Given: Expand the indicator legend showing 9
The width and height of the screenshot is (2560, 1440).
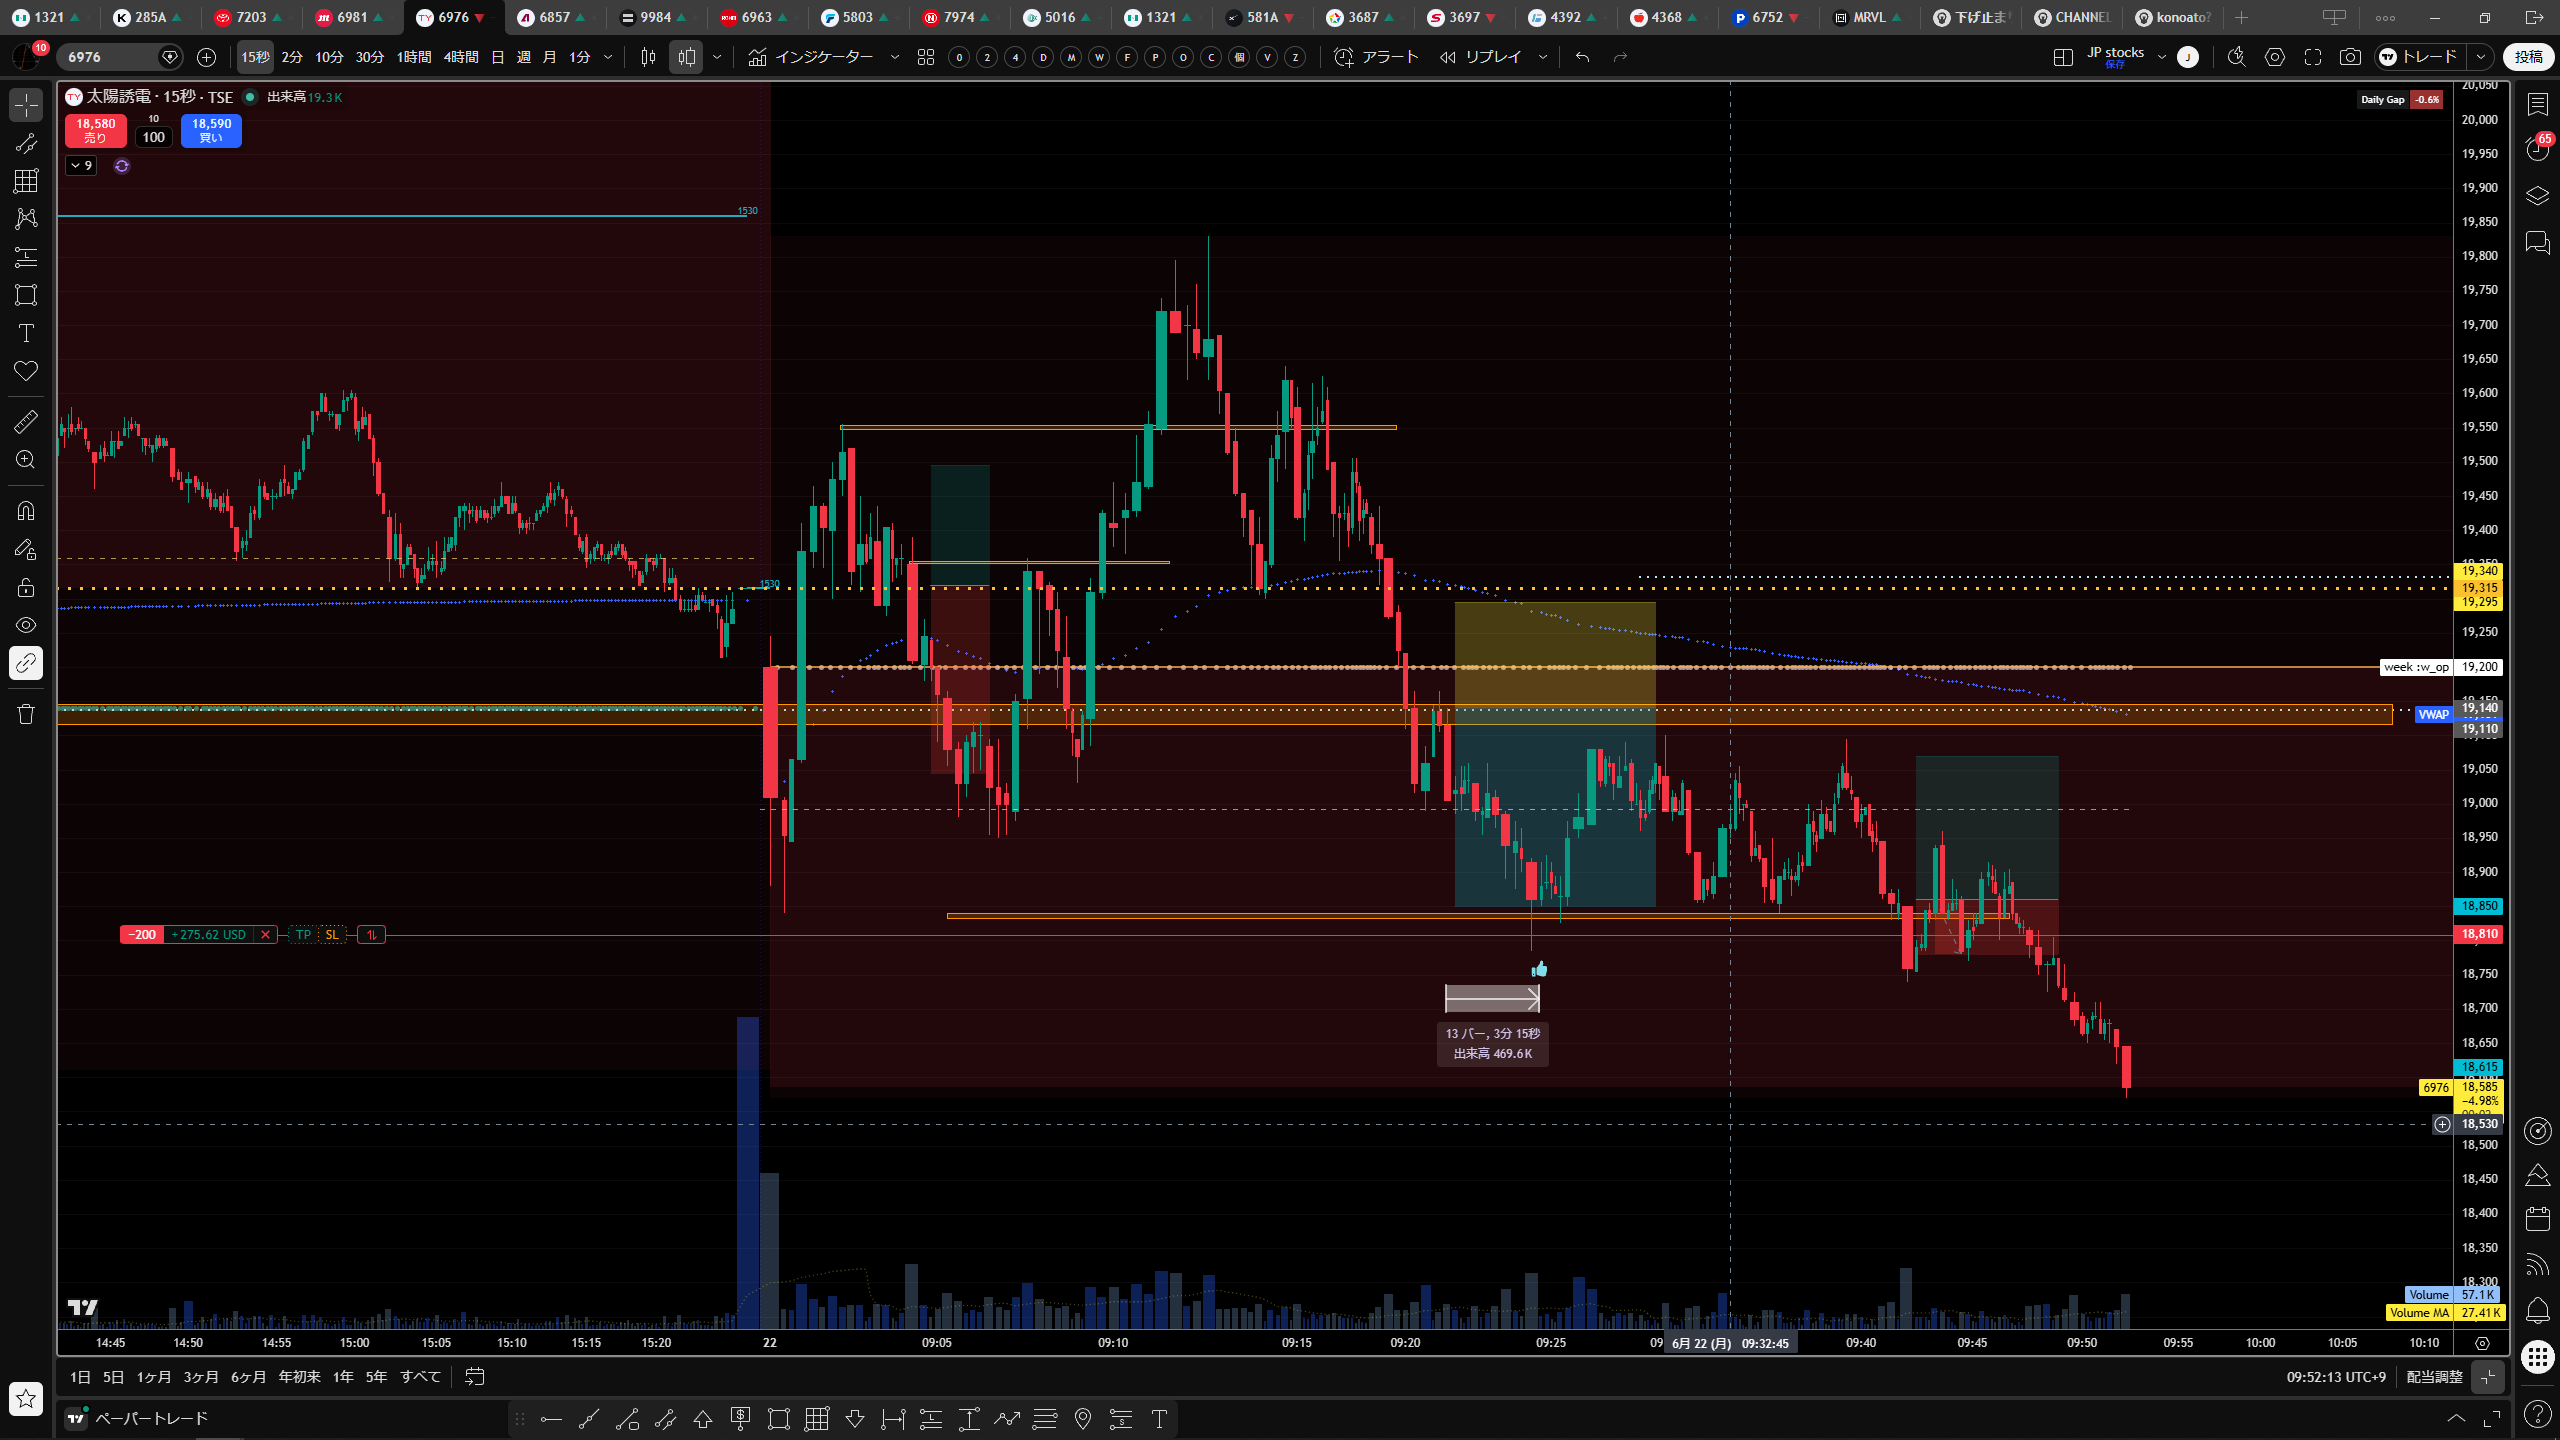Looking at the screenshot, I should [81, 166].
